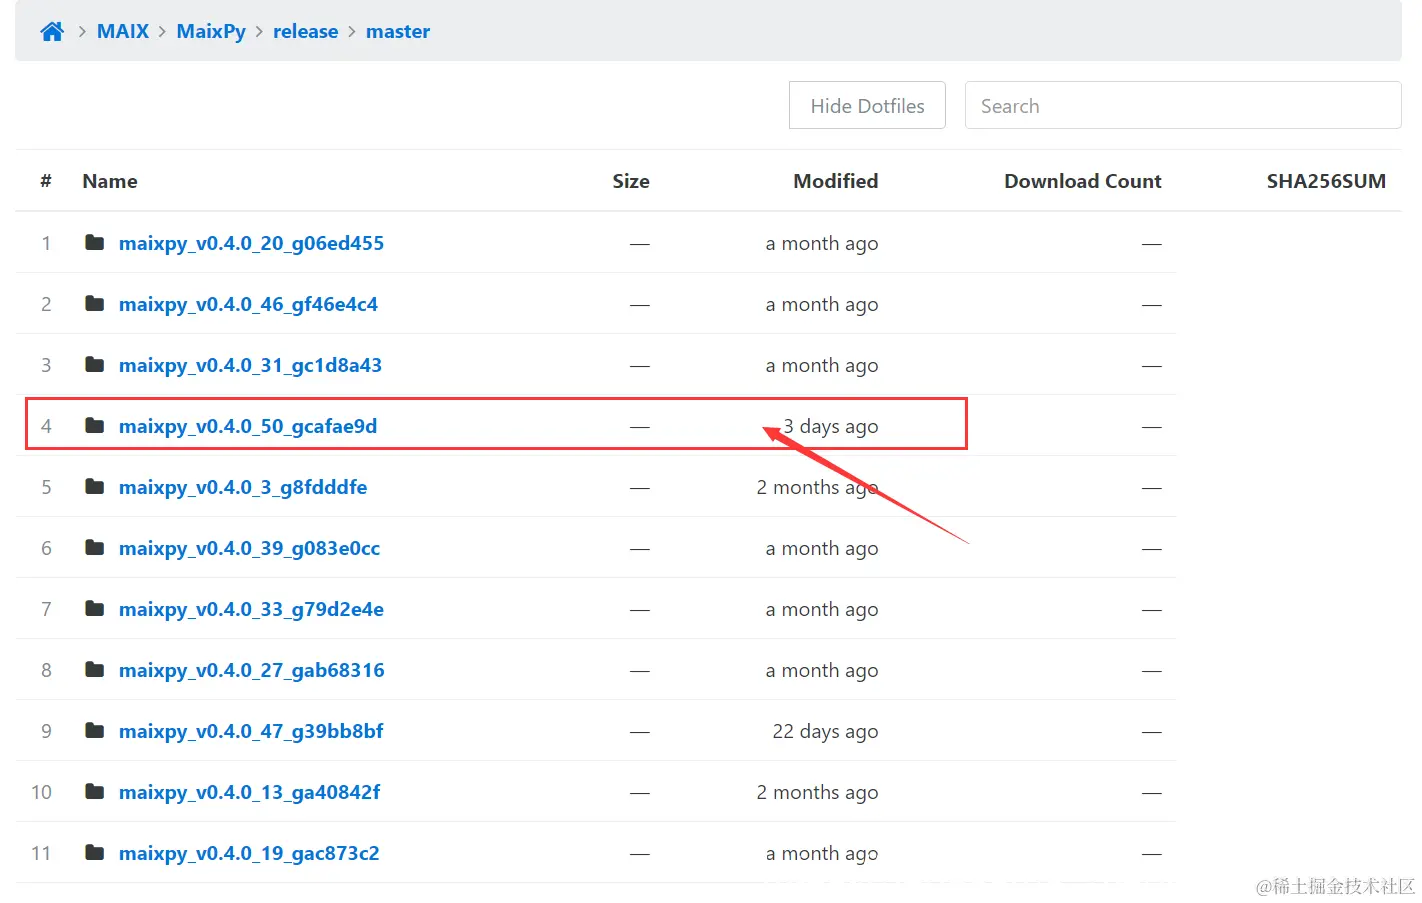The image size is (1422, 903).
Task: Click '2 months ago' in the maixpy_v0.4.0_13_ga40842f row
Action: coord(817,793)
